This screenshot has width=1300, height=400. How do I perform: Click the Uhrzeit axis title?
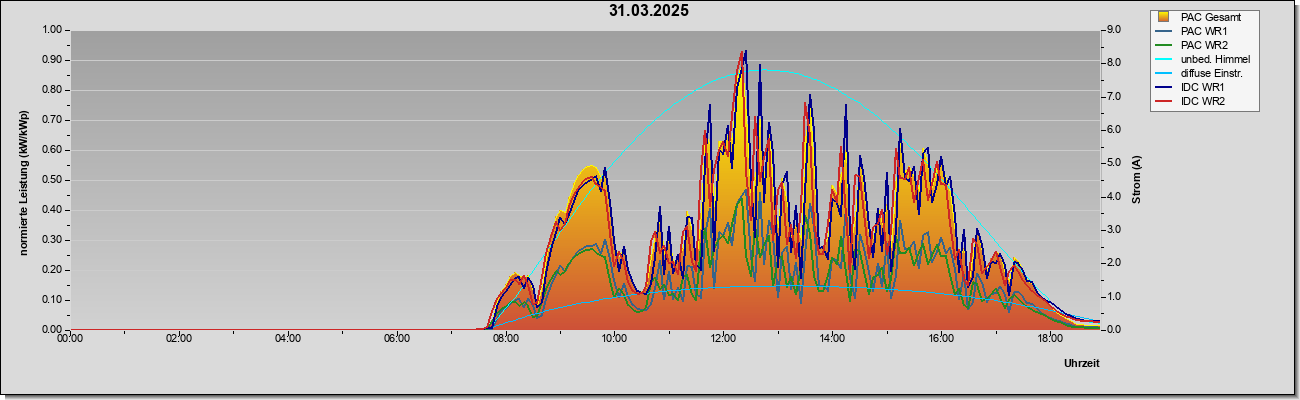tap(1082, 363)
